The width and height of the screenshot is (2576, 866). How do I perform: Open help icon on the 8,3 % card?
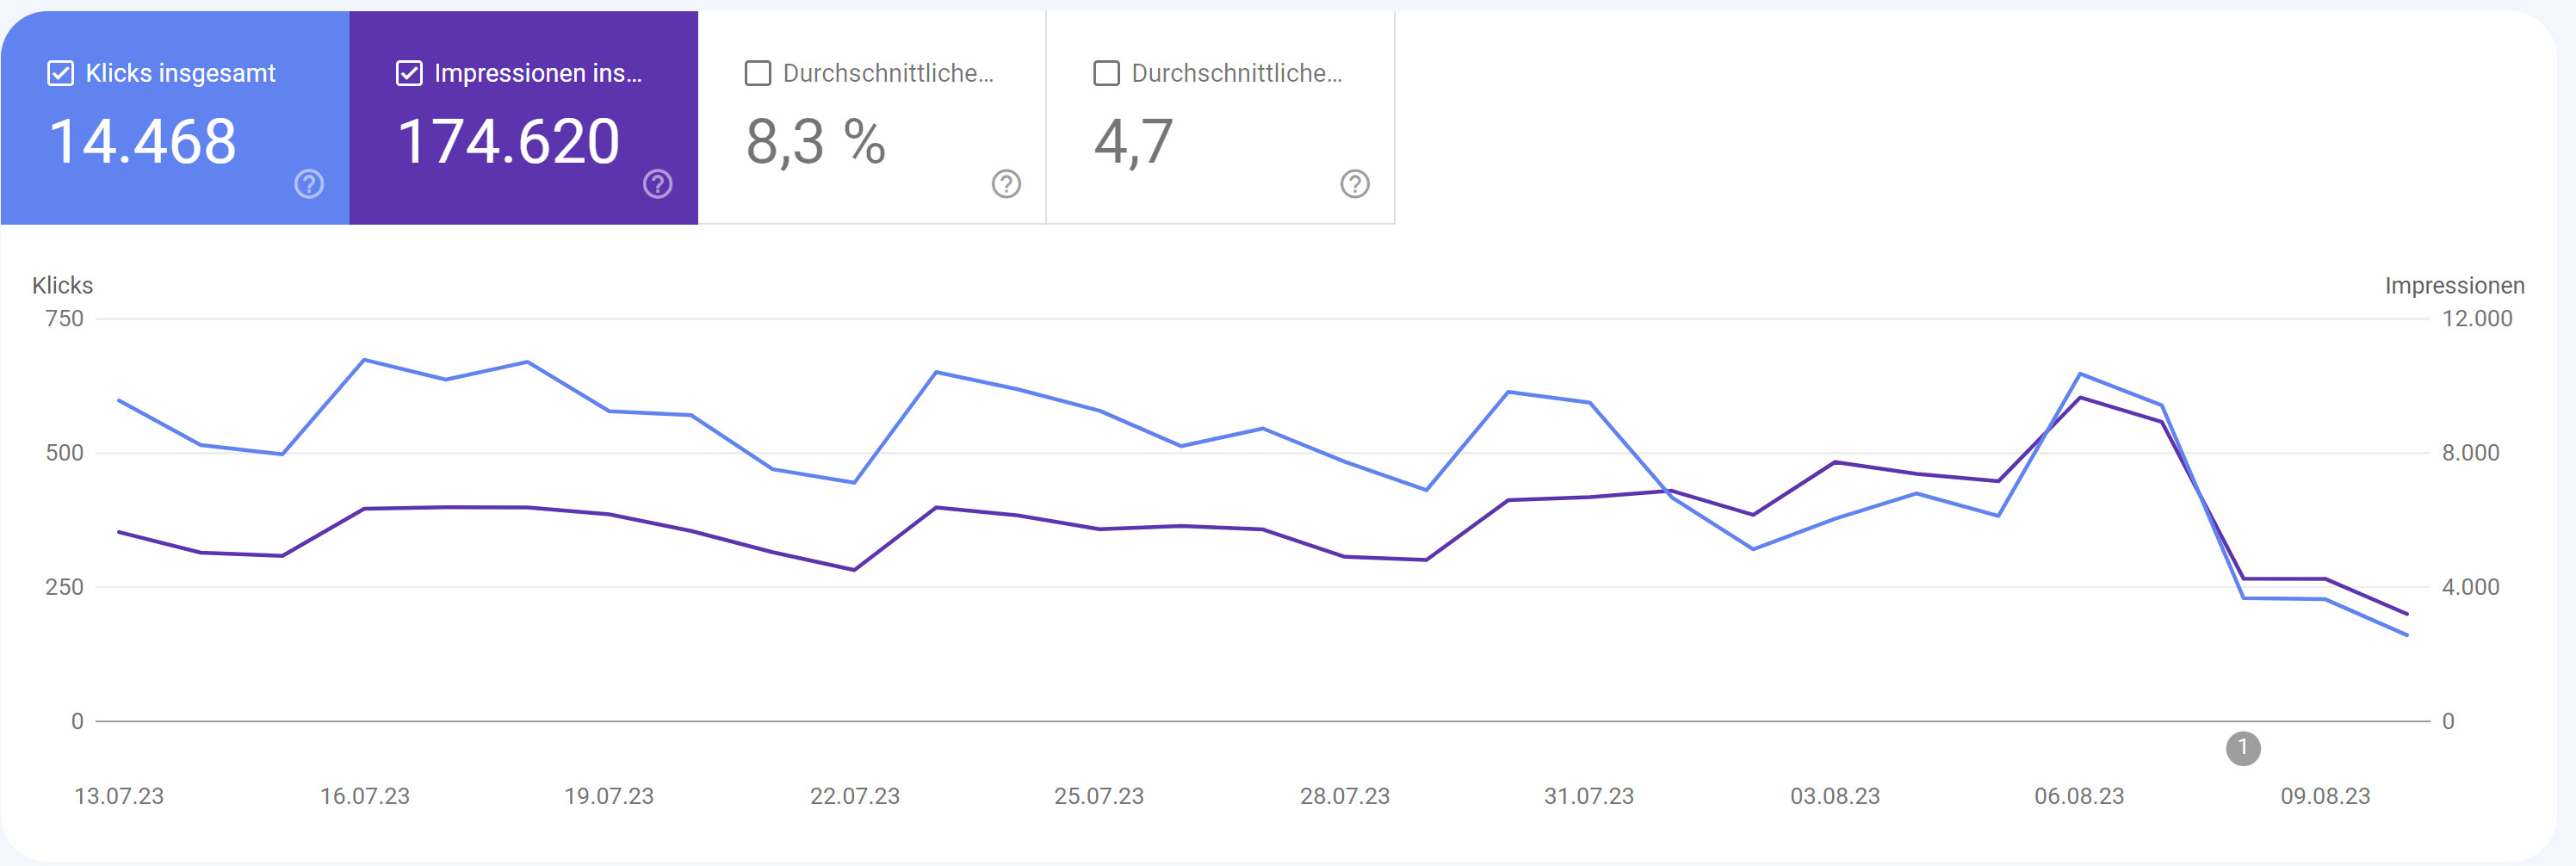(x=1006, y=185)
